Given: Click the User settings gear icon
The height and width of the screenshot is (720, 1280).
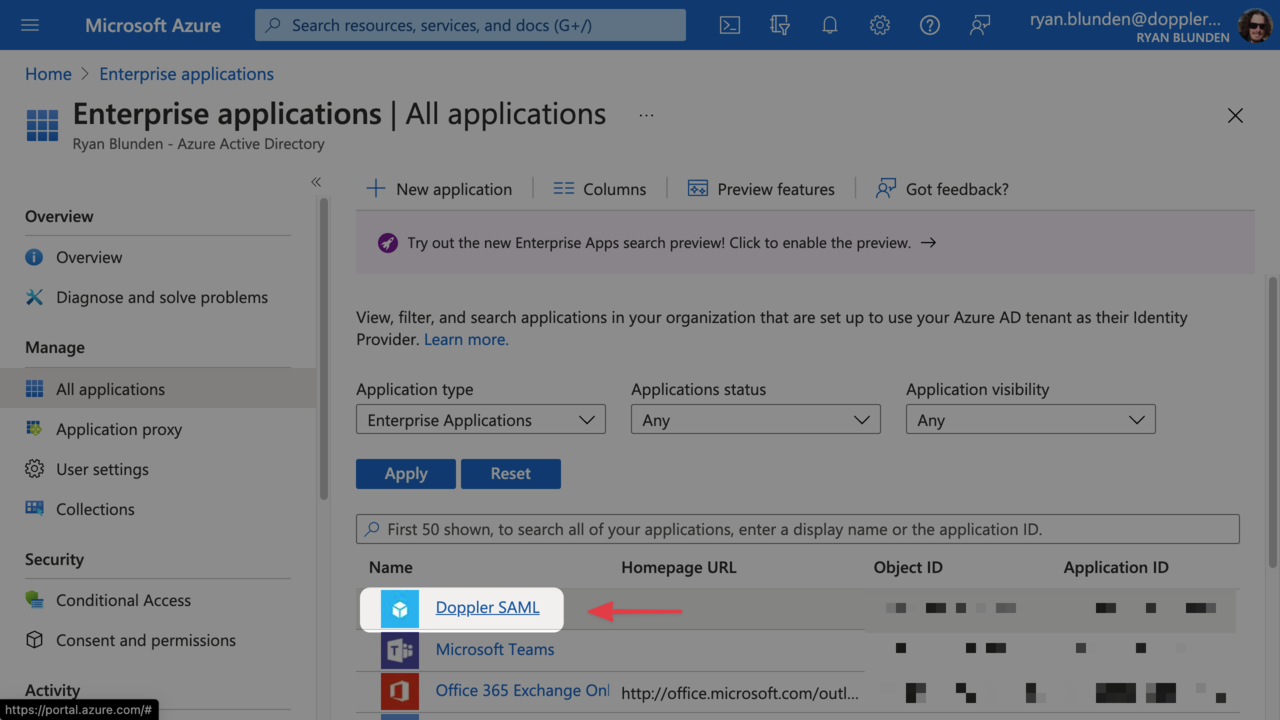Looking at the screenshot, I should pyautogui.click(x=34, y=469).
